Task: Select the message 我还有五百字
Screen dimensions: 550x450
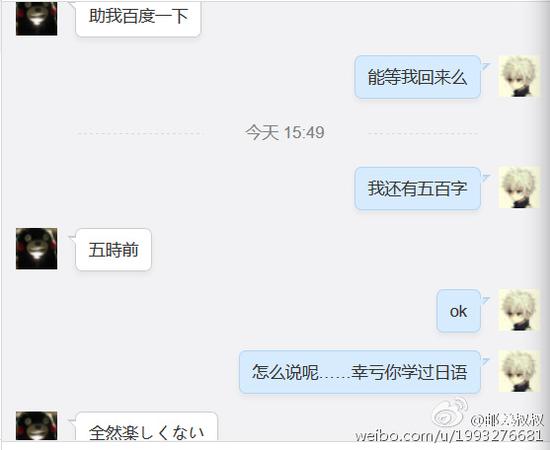Action: 417,189
